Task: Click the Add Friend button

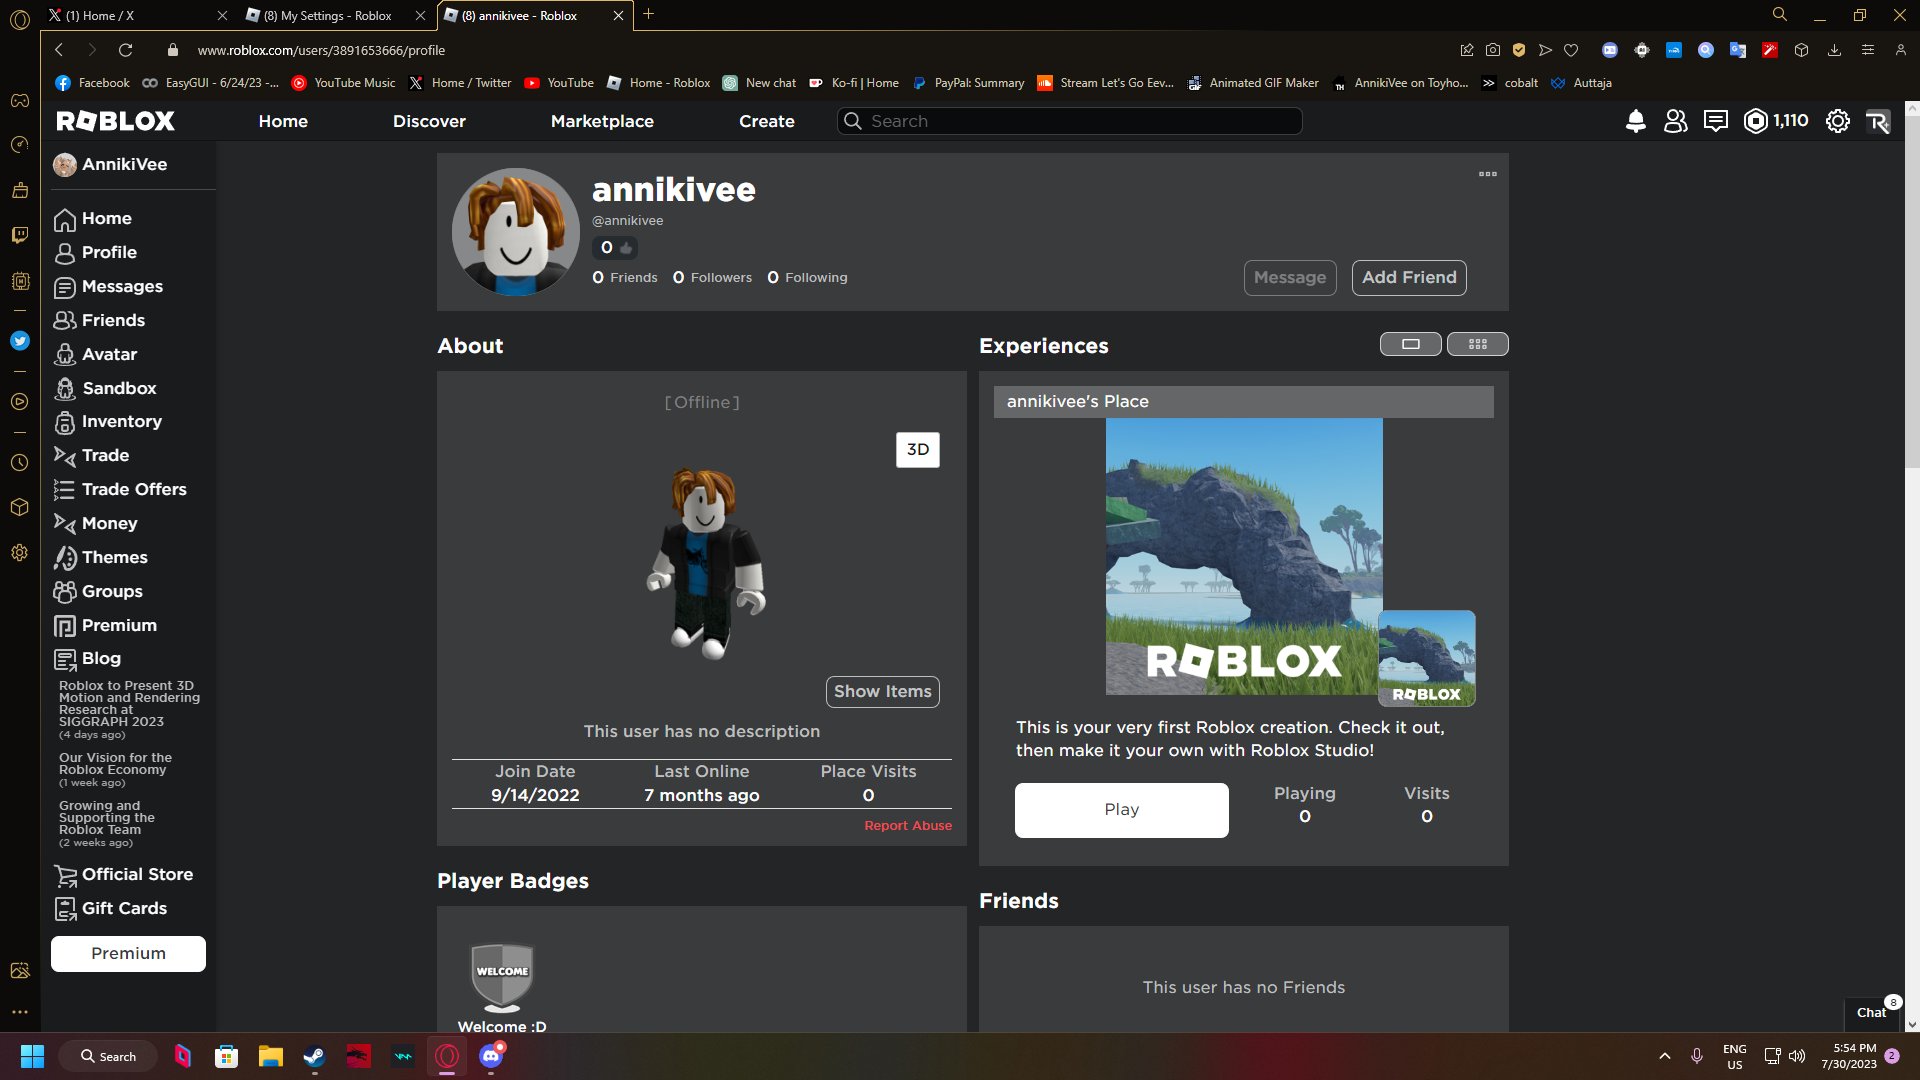Action: (x=1408, y=277)
